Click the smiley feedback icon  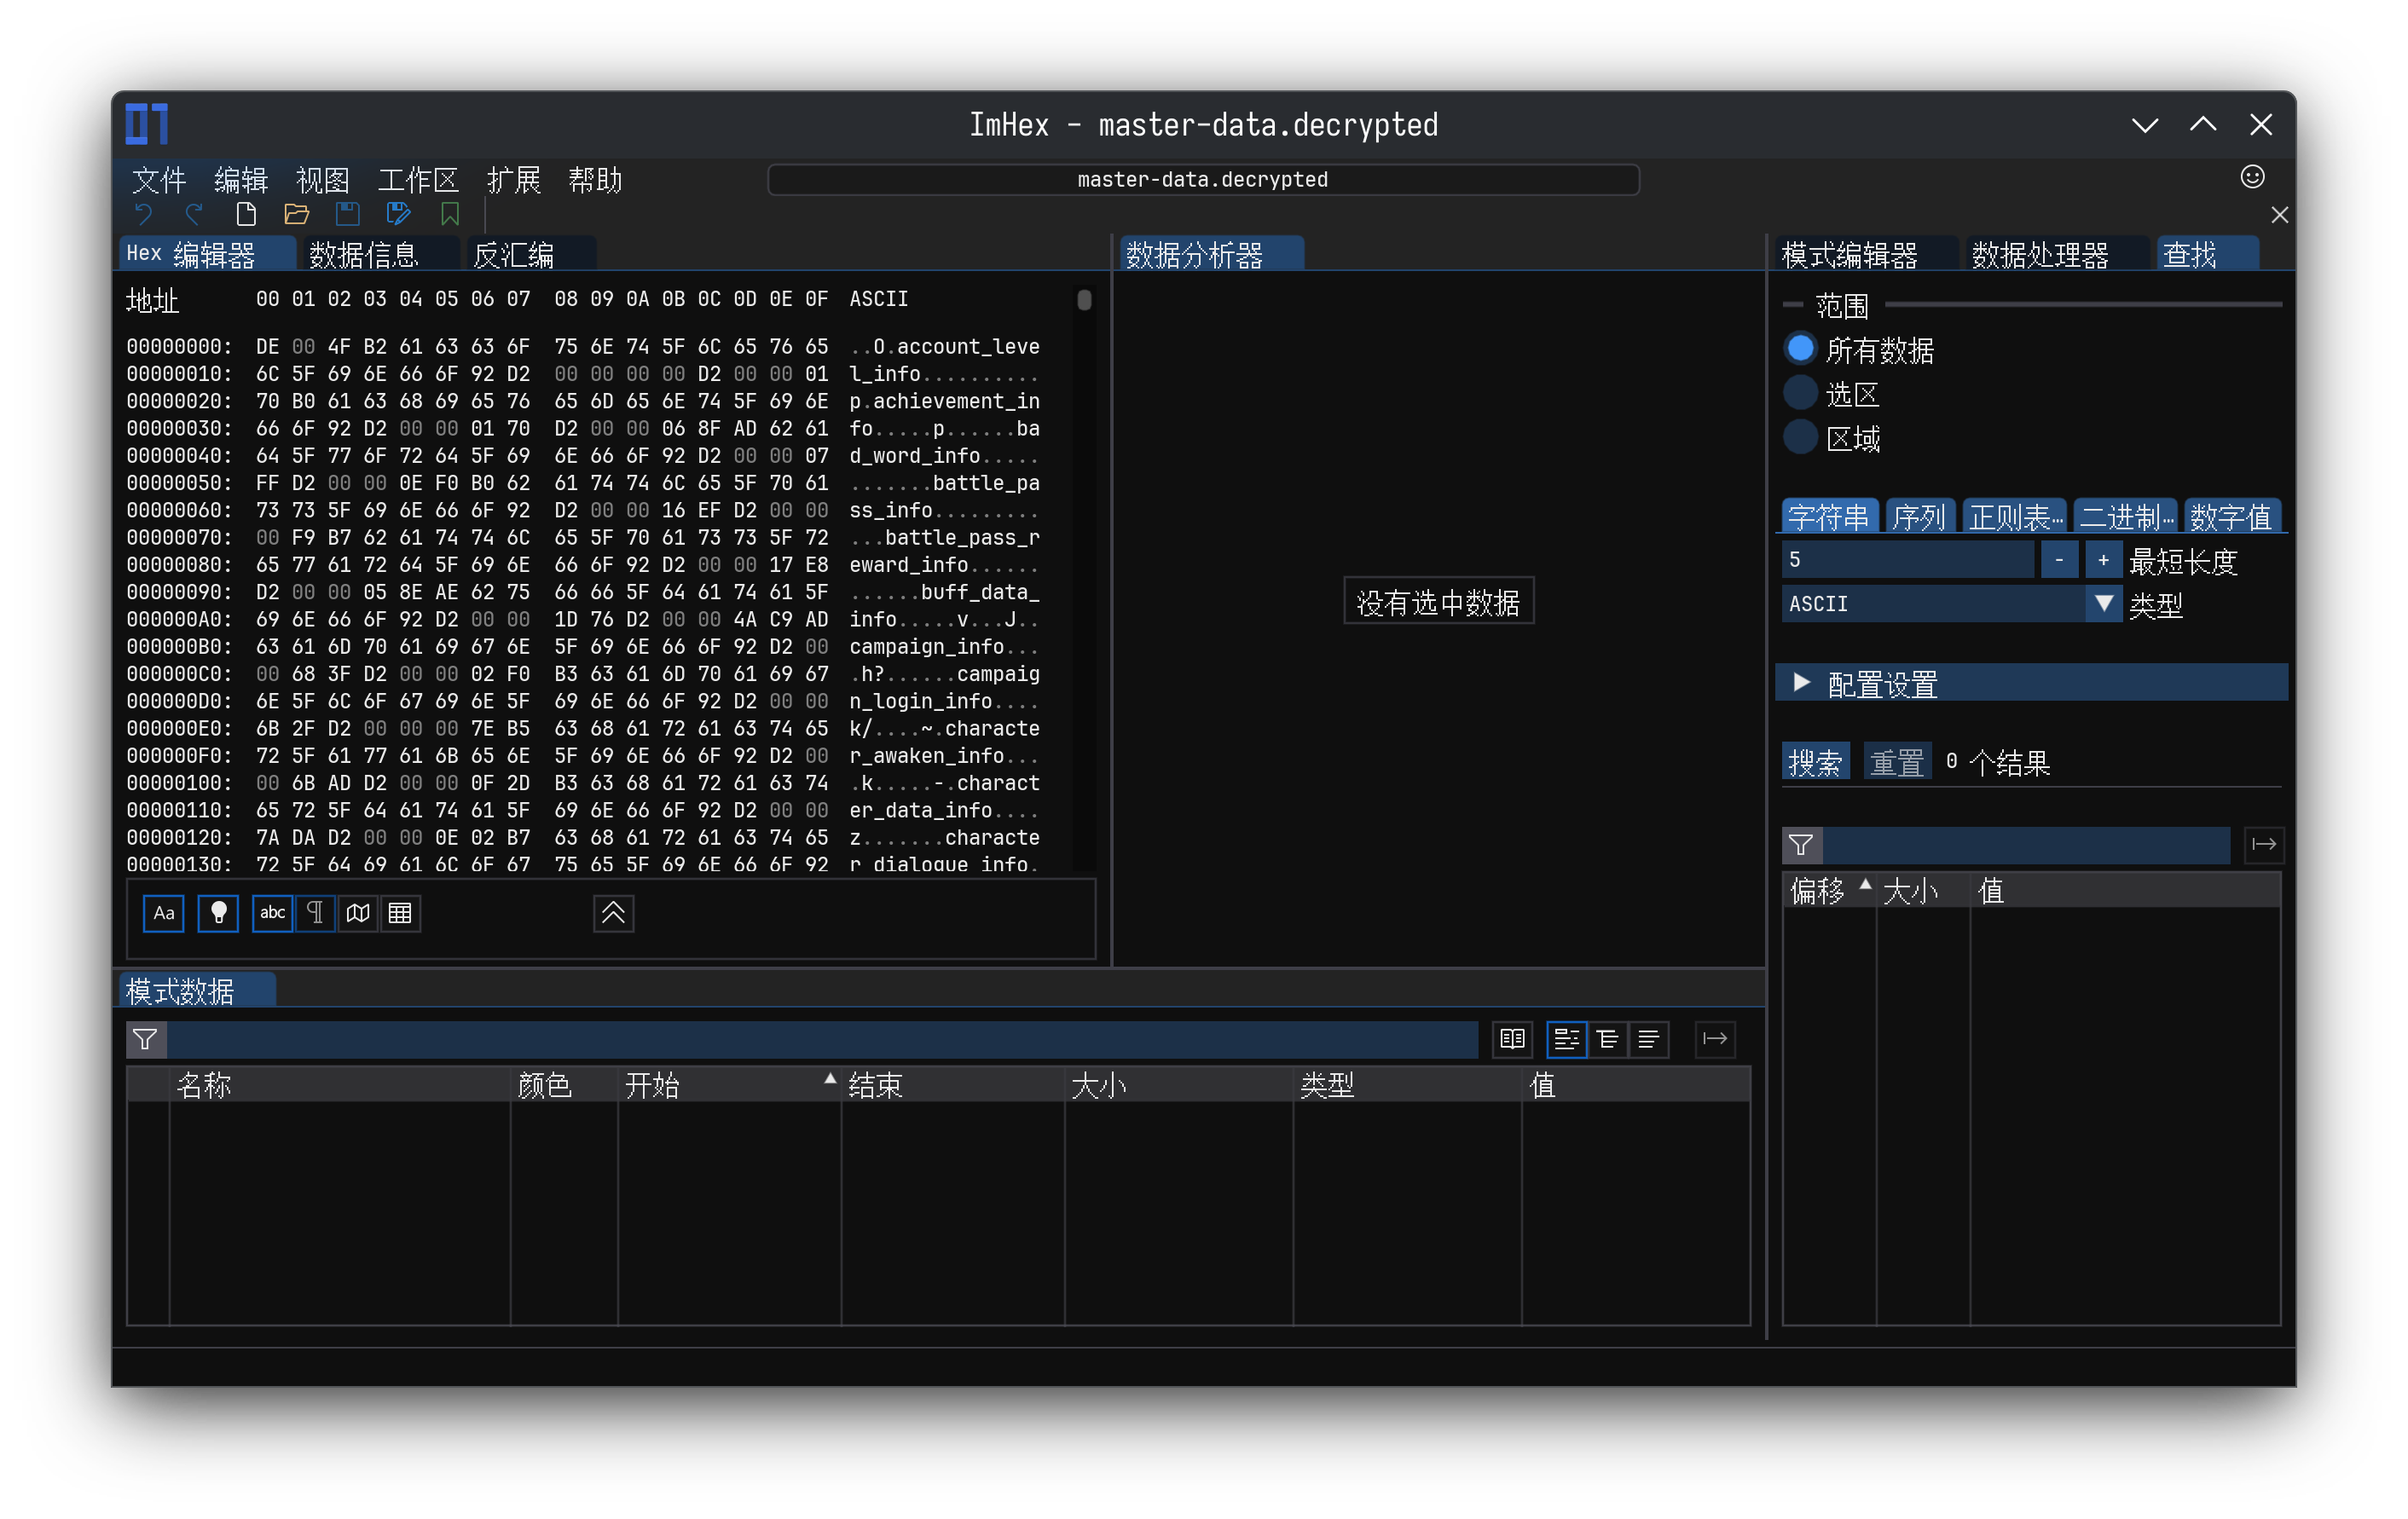[2252, 177]
